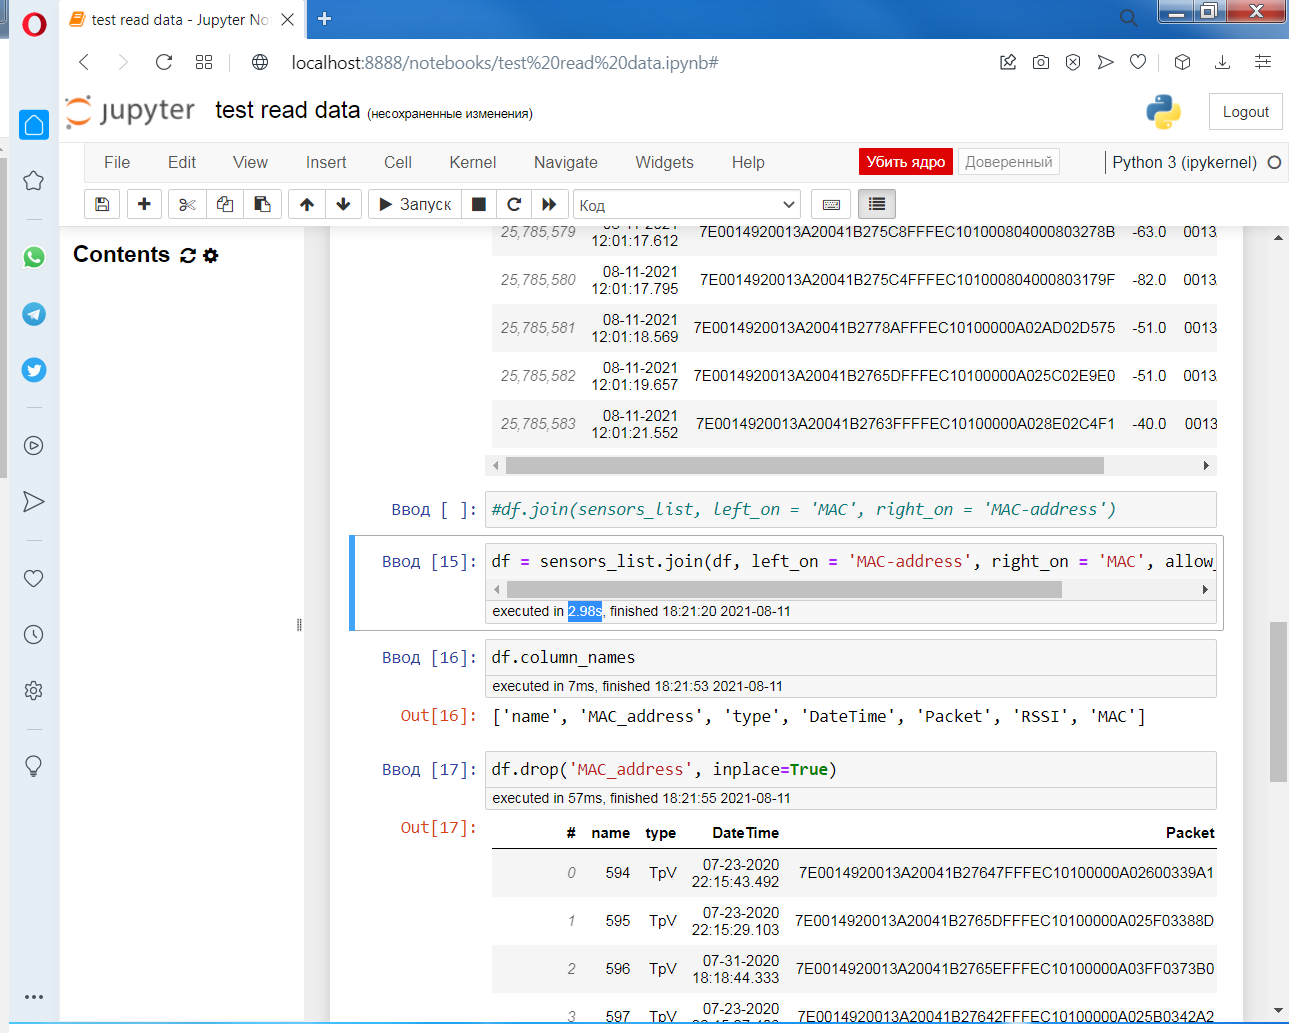The width and height of the screenshot is (1289, 1033).
Task: Open Telegram in the Opera sidebar
Action: pos(34,314)
